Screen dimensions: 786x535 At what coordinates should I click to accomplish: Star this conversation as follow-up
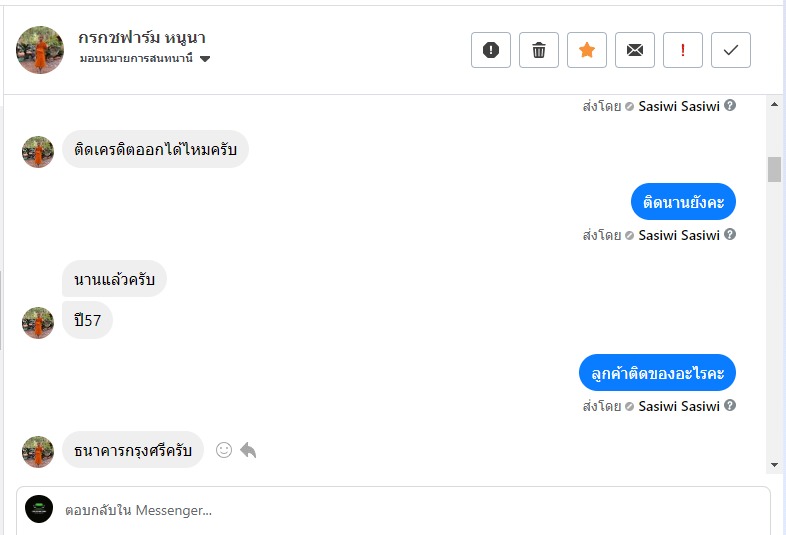coord(587,50)
